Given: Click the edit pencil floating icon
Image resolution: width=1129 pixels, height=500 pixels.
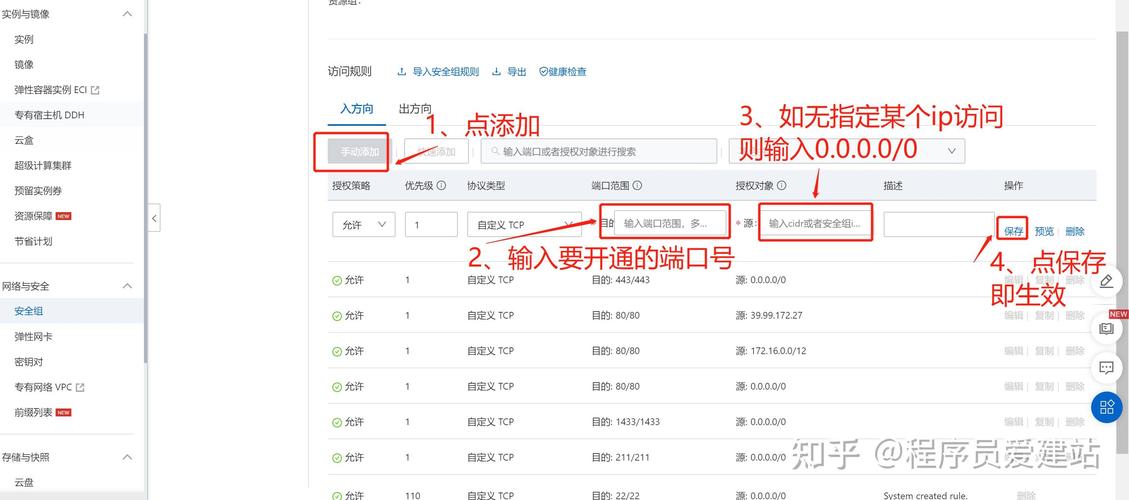Looking at the screenshot, I should (x=1107, y=281).
